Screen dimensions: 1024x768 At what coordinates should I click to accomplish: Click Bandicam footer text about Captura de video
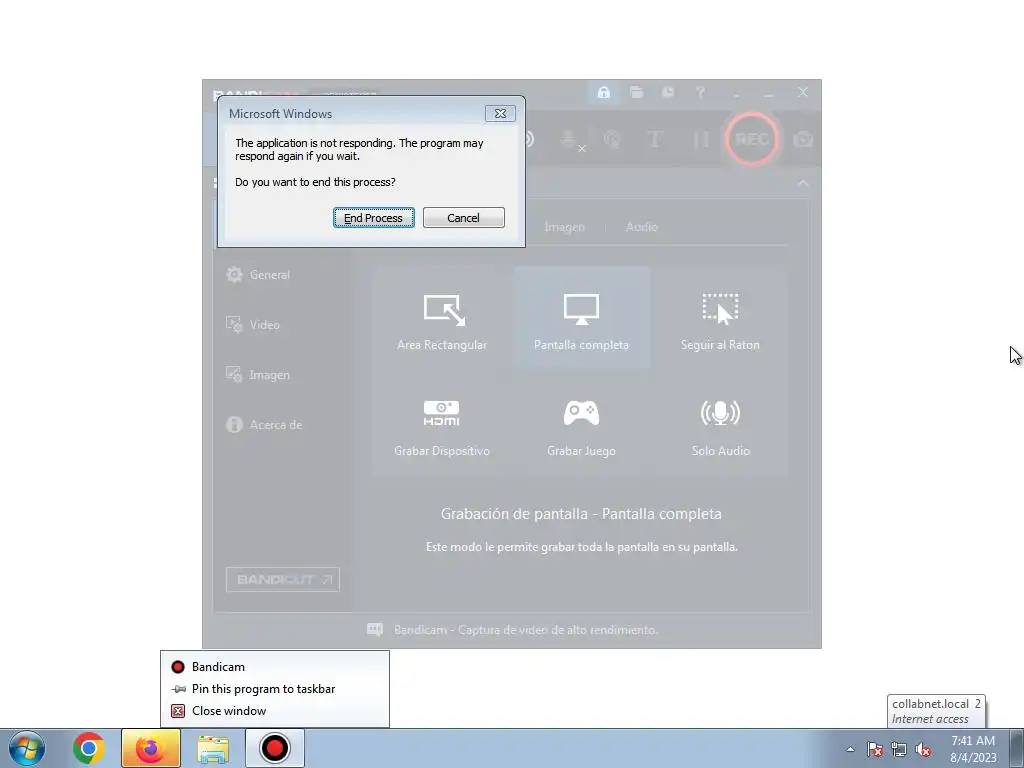tap(526, 630)
